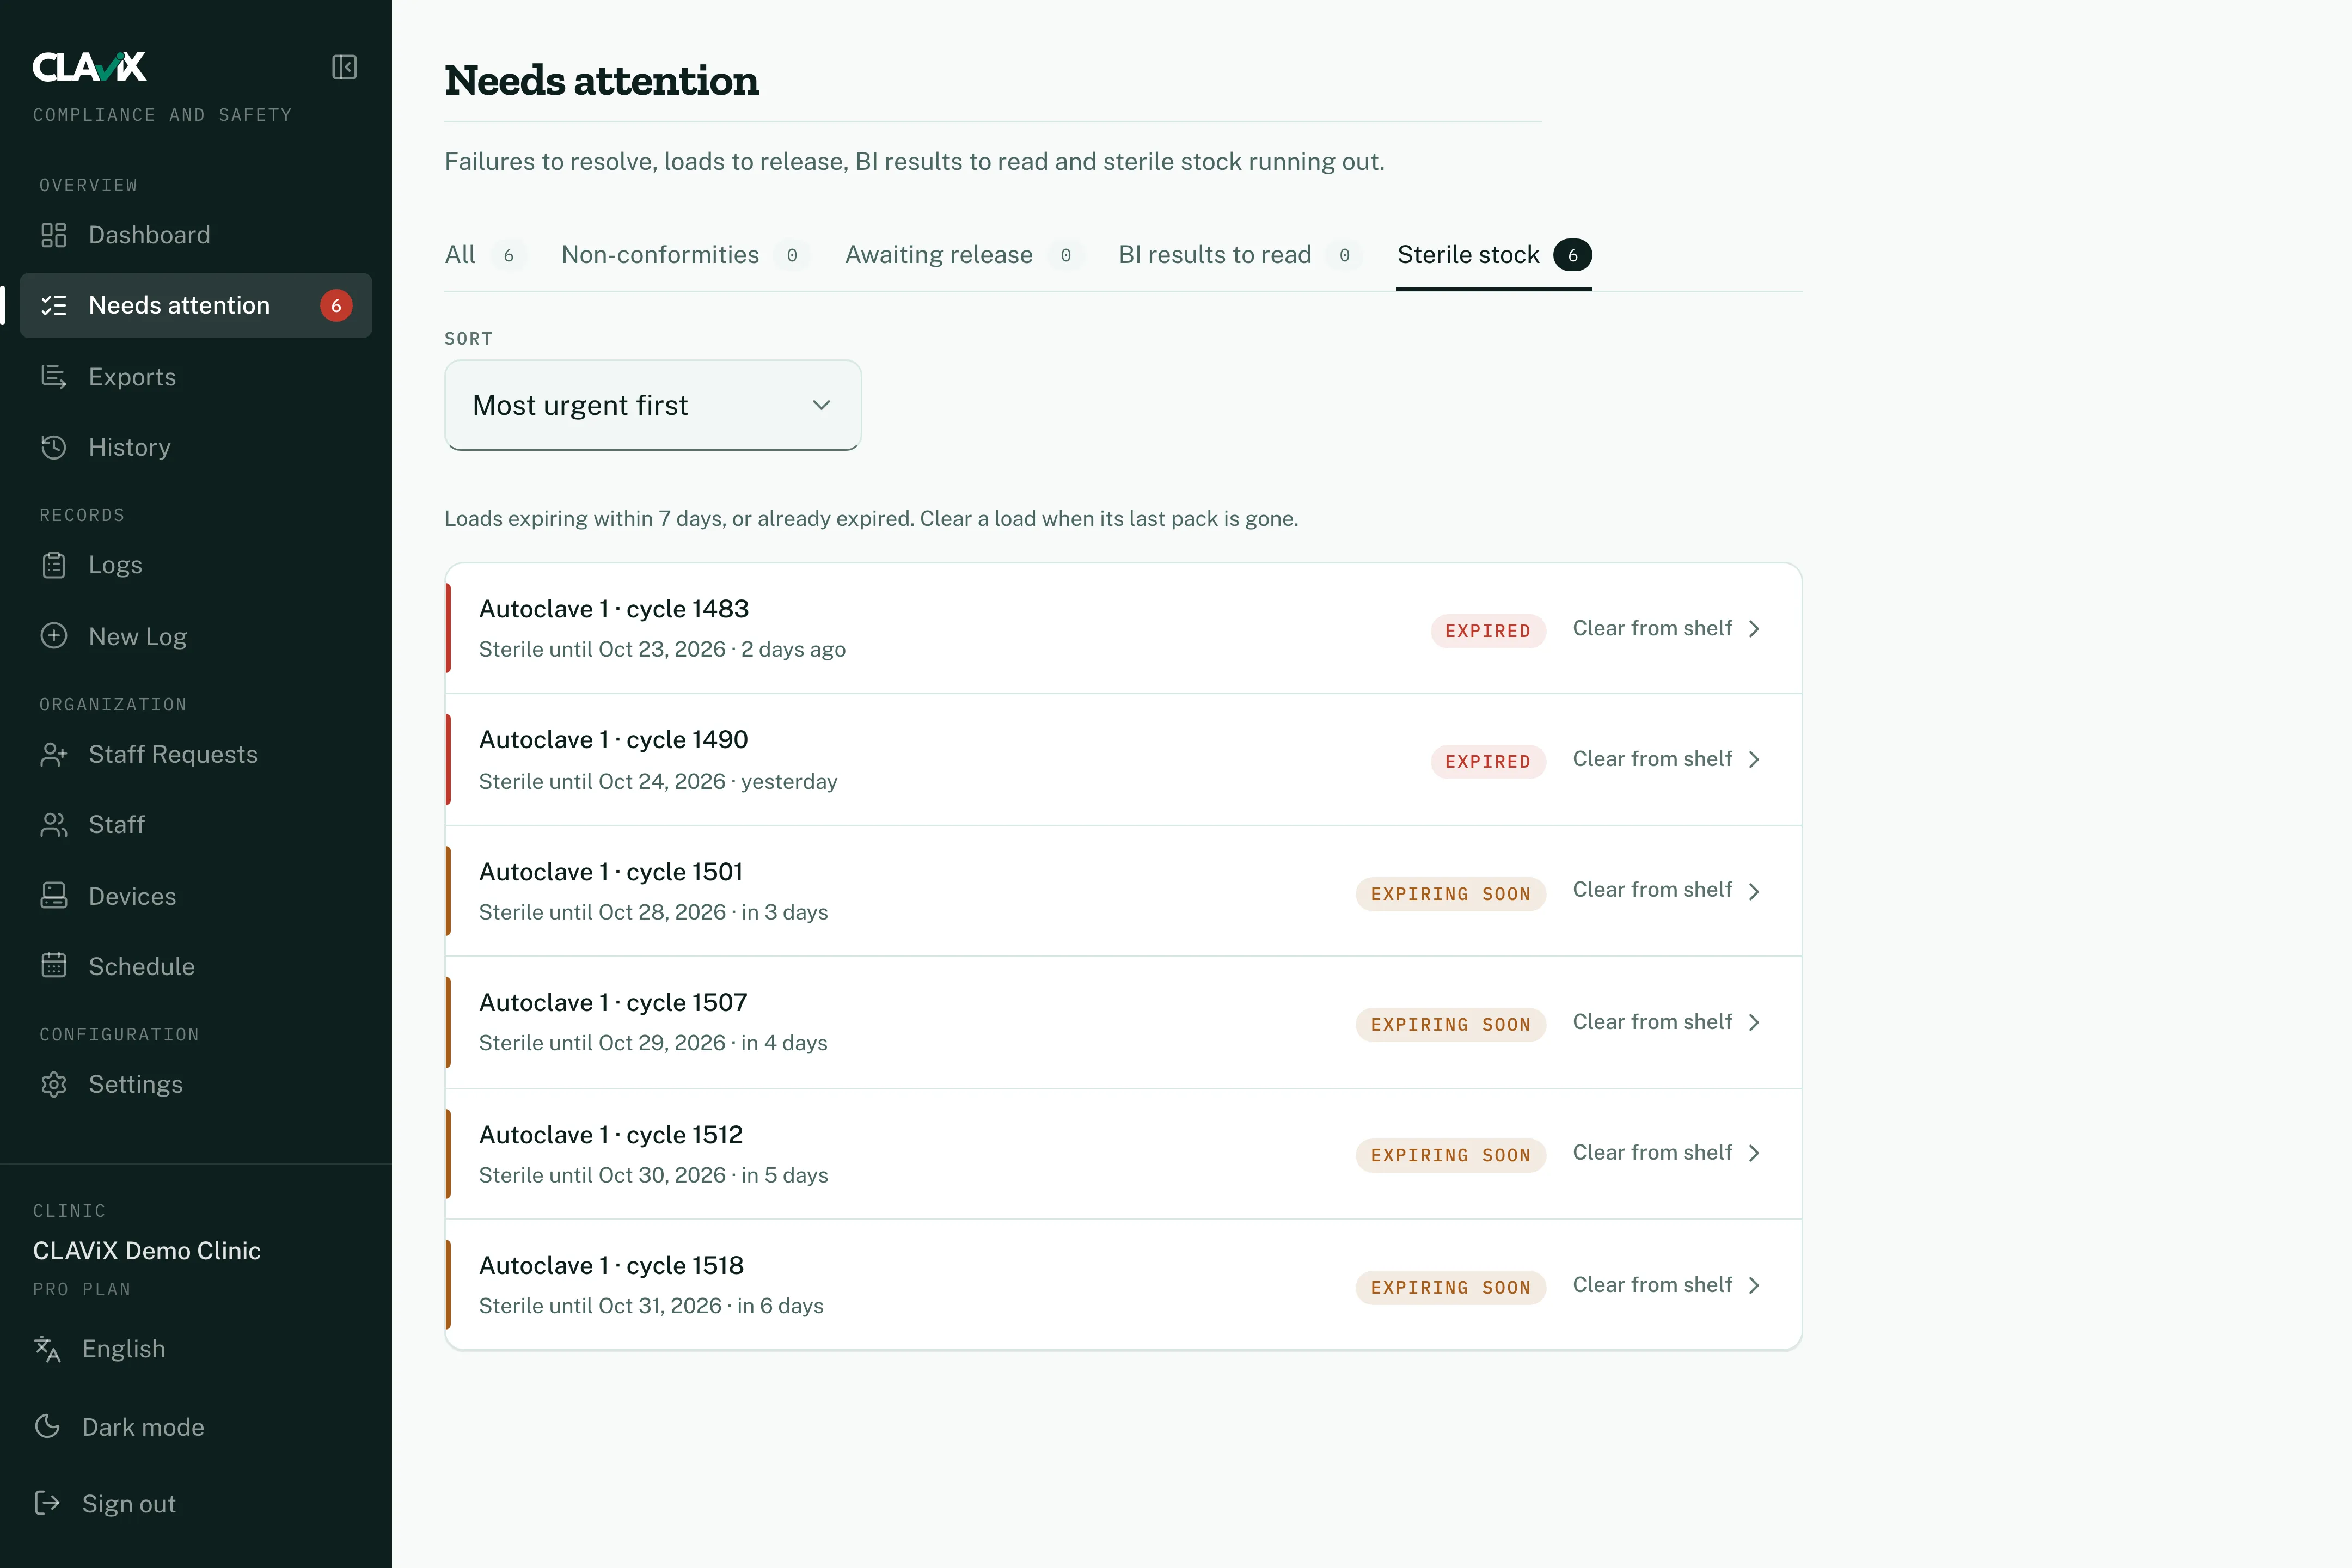Screen dimensions: 2352x1568
Task: Click the chevron for cycle 1507 row
Action: click(x=1754, y=1022)
